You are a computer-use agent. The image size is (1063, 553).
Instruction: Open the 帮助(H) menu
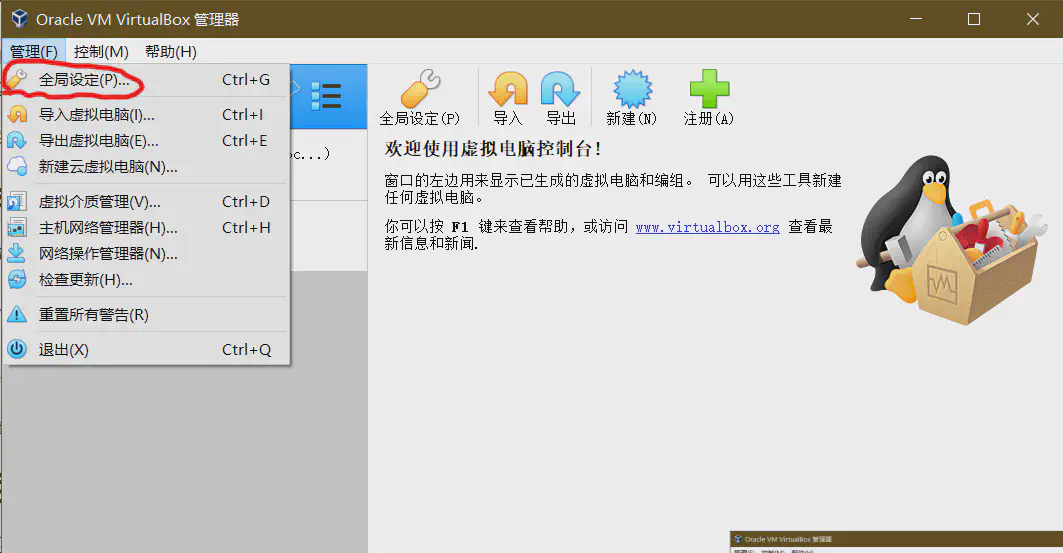(x=171, y=52)
